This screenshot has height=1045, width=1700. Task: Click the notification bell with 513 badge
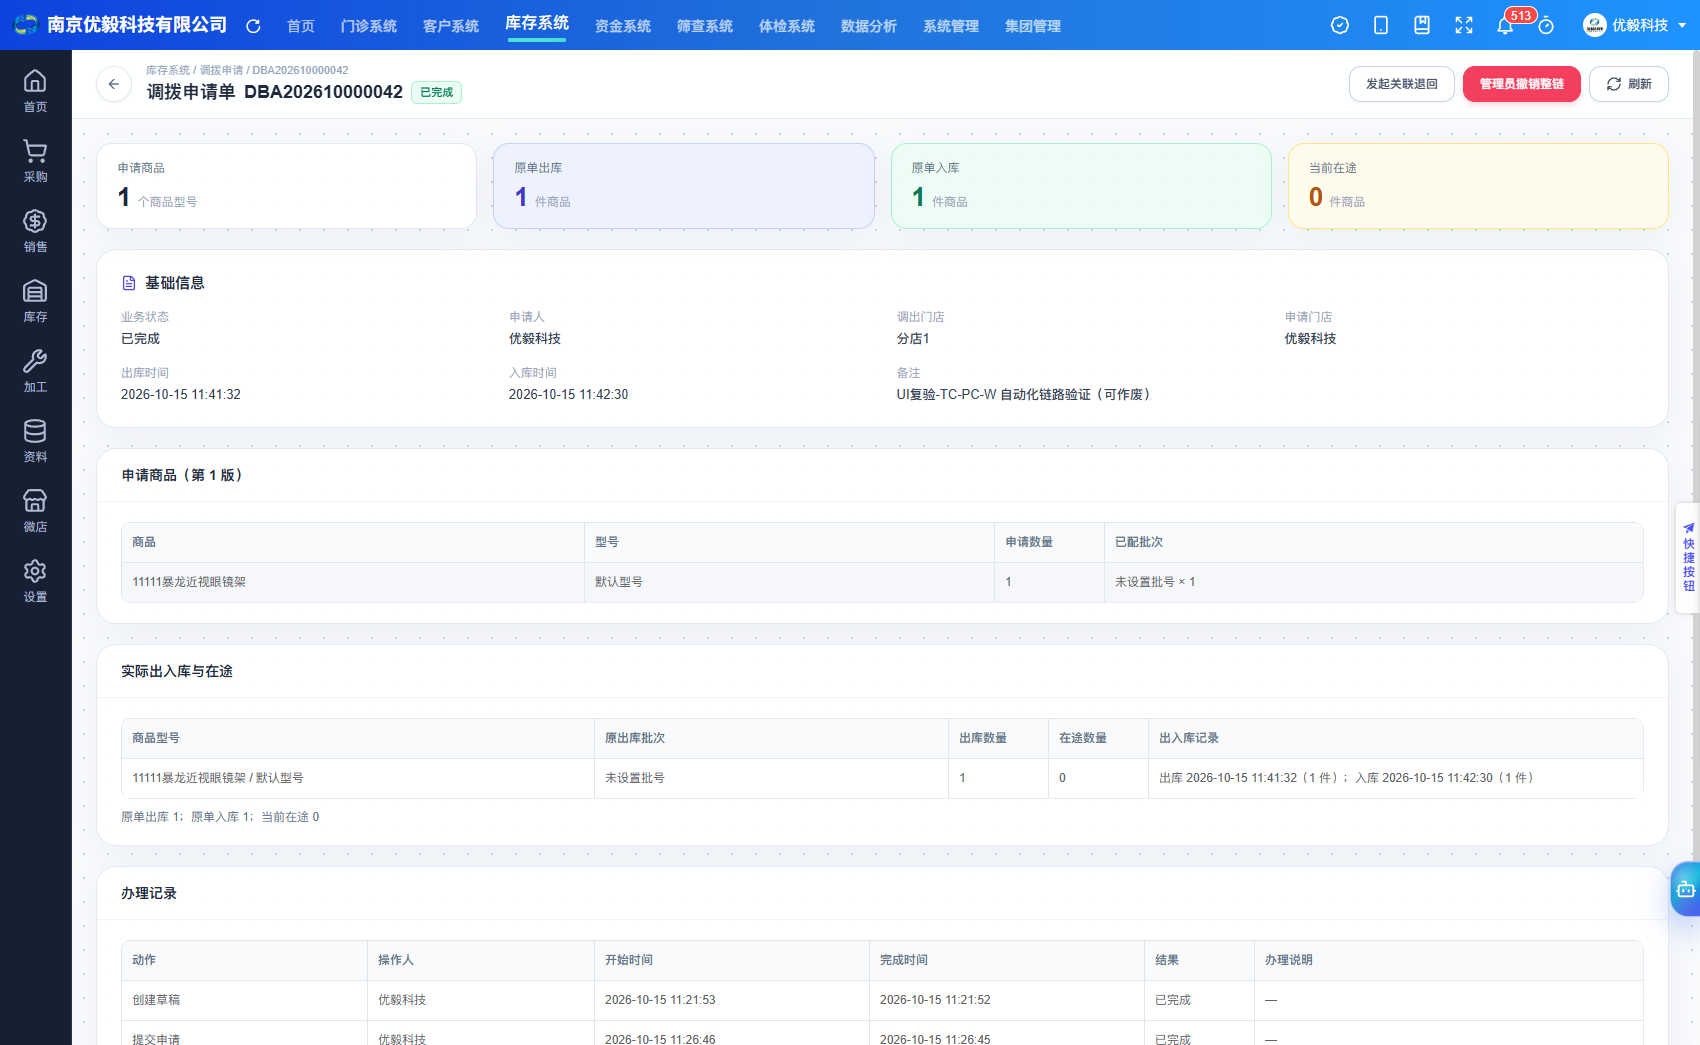point(1505,25)
